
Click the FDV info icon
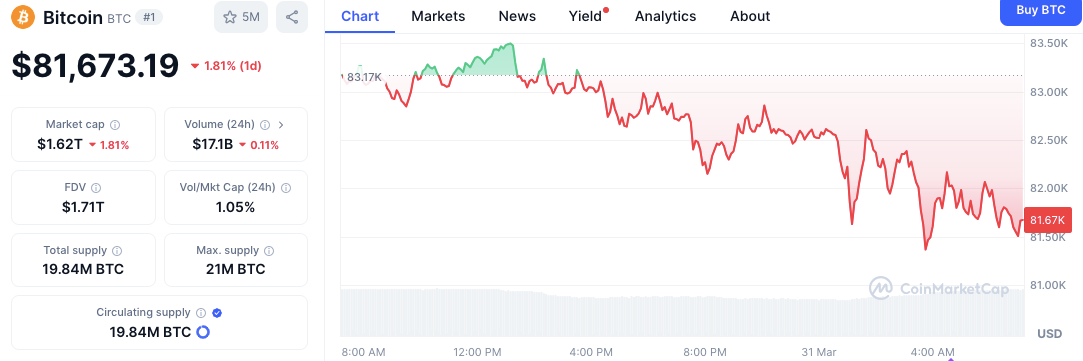coord(96,188)
